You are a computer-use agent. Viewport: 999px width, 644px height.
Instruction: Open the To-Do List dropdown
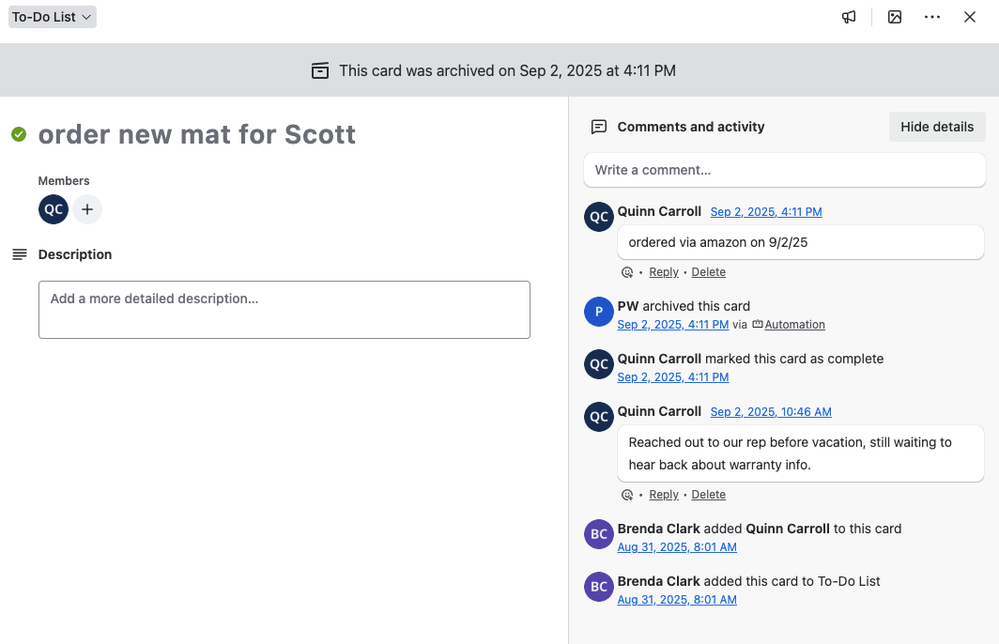pos(52,17)
